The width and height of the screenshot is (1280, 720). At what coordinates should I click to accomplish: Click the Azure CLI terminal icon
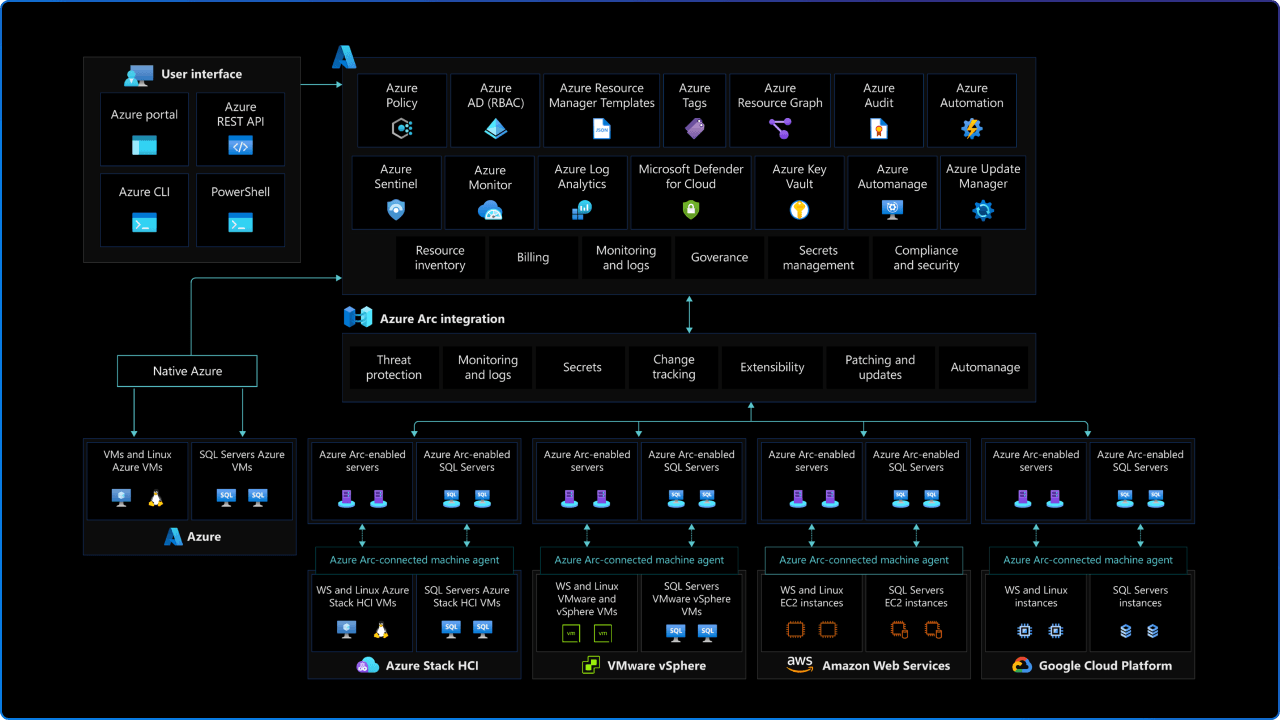coord(145,223)
